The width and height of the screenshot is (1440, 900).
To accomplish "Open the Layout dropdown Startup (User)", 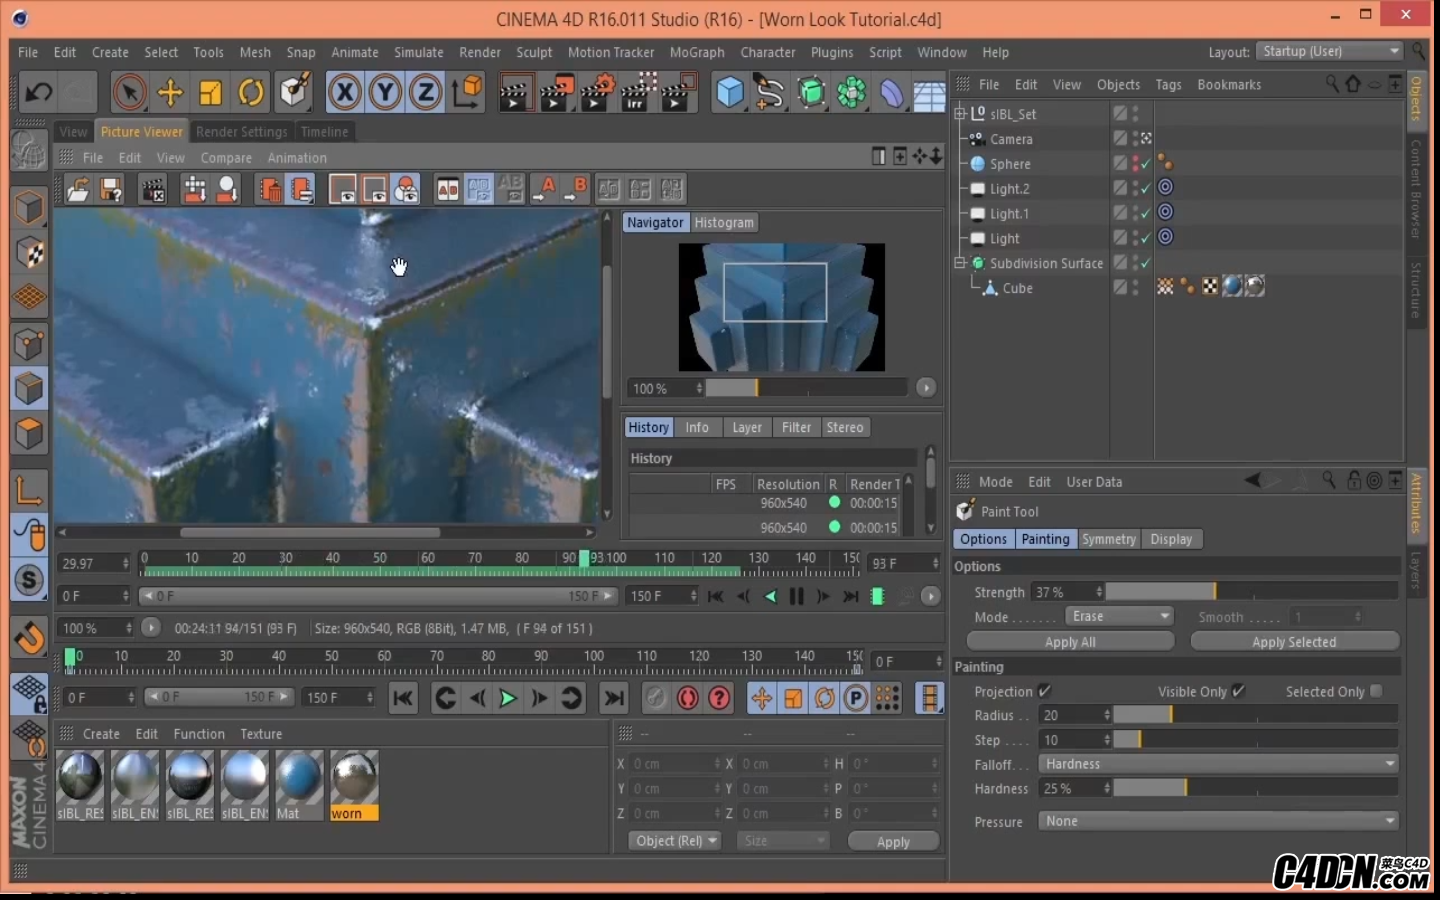I will coord(1329,51).
